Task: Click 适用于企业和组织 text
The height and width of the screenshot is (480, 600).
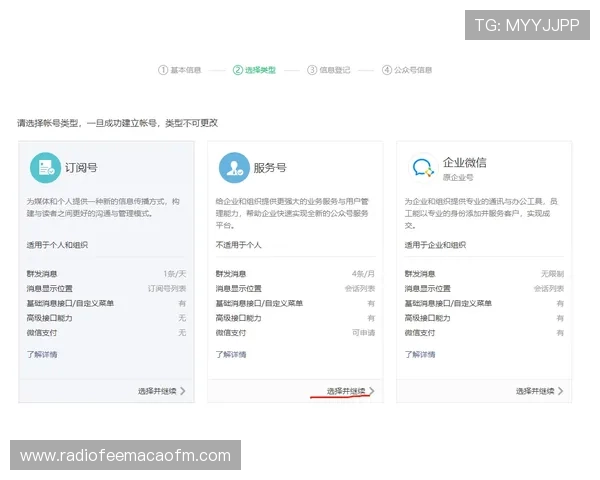Action: click(x=435, y=245)
